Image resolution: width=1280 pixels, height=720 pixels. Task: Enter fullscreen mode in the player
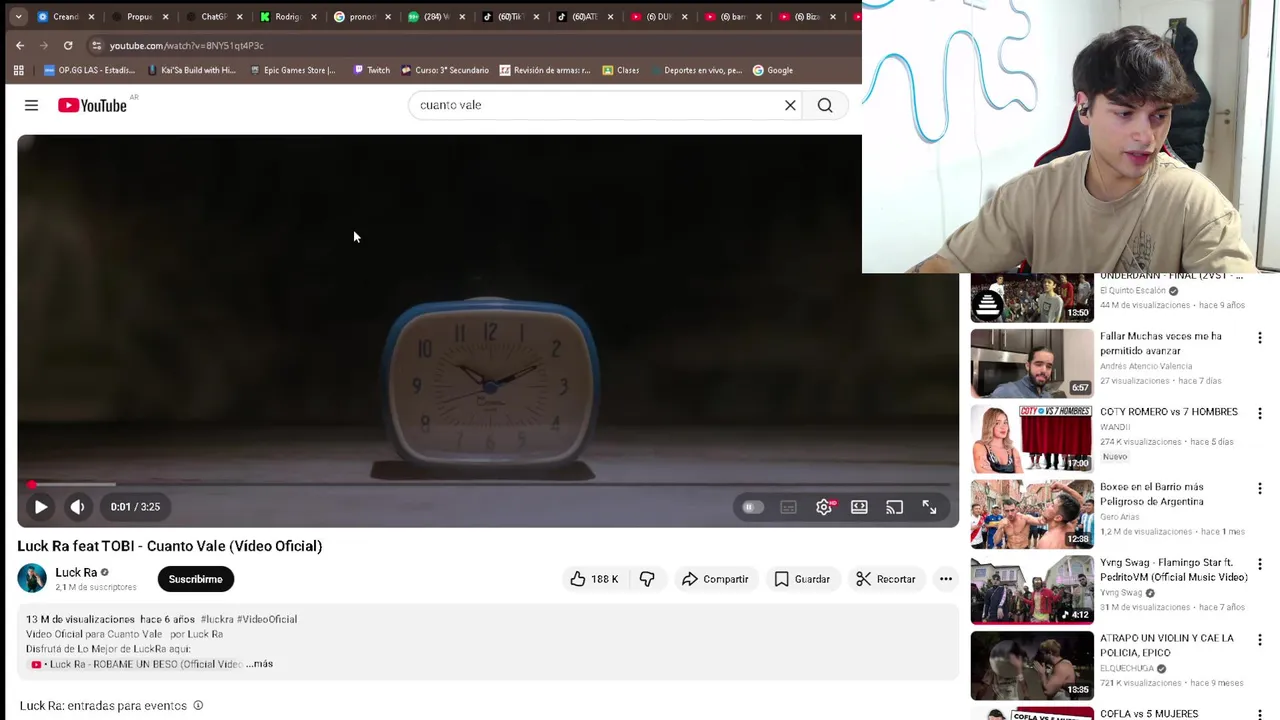[x=929, y=507]
